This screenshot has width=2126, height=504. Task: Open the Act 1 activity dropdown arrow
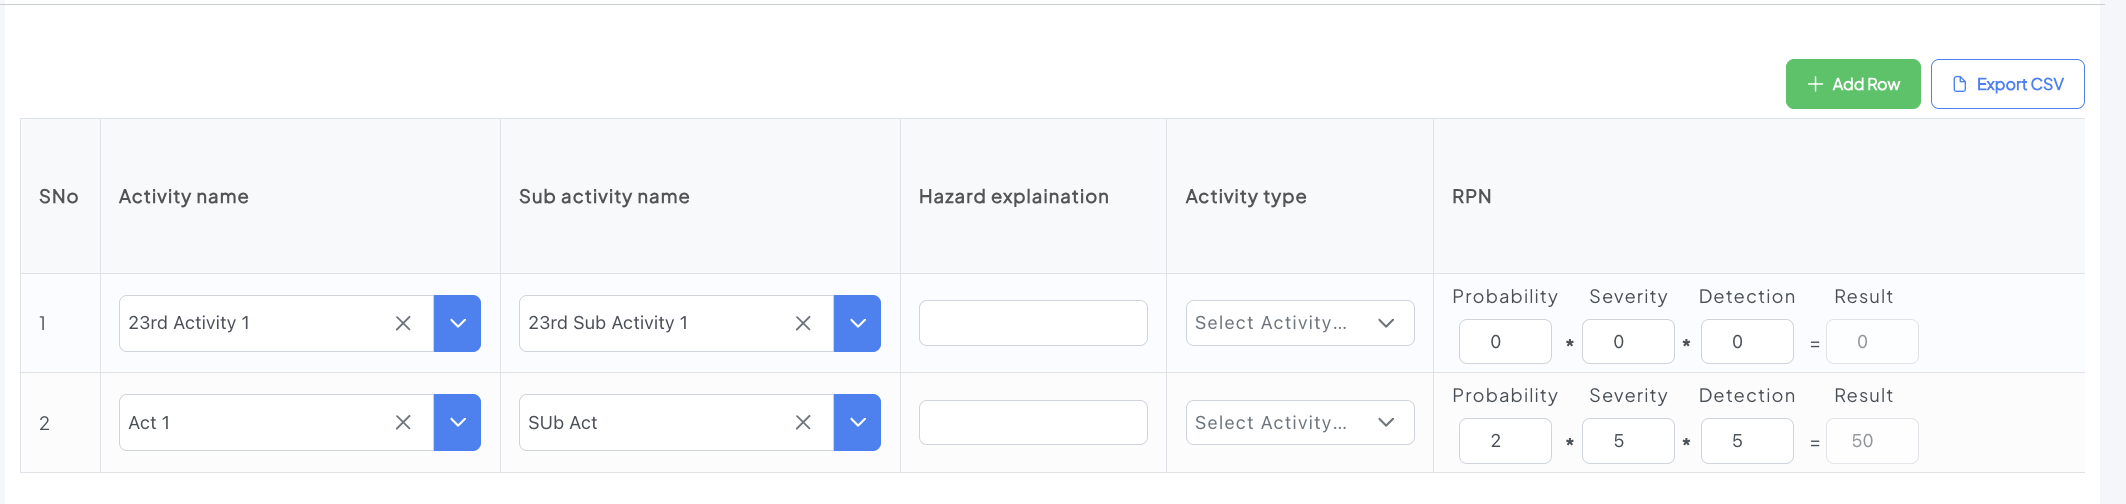457,422
